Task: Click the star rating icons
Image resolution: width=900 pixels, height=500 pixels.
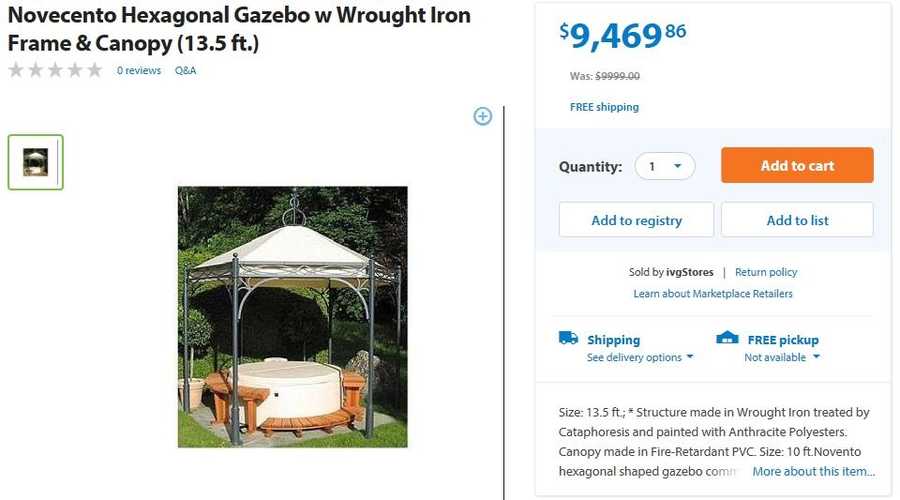Action: coord(55,70)
